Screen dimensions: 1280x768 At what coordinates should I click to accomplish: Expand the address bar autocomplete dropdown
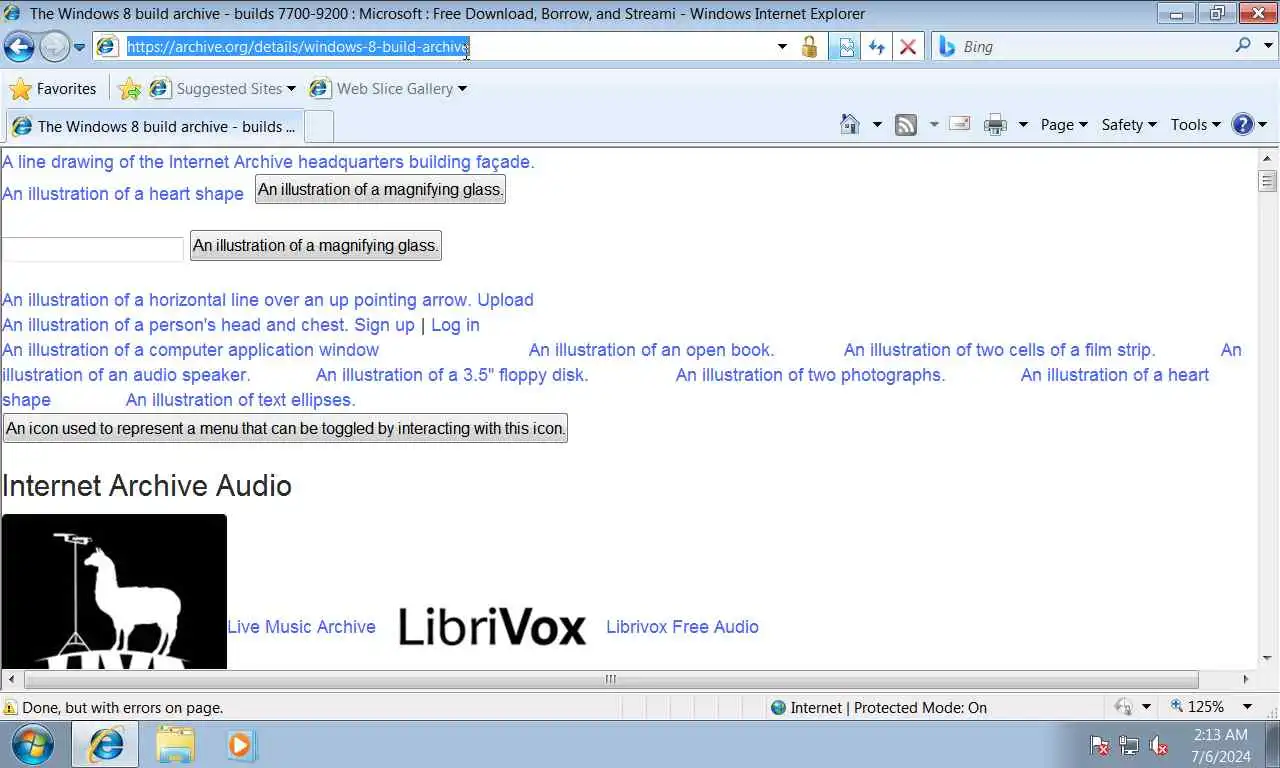coord(782,47)
